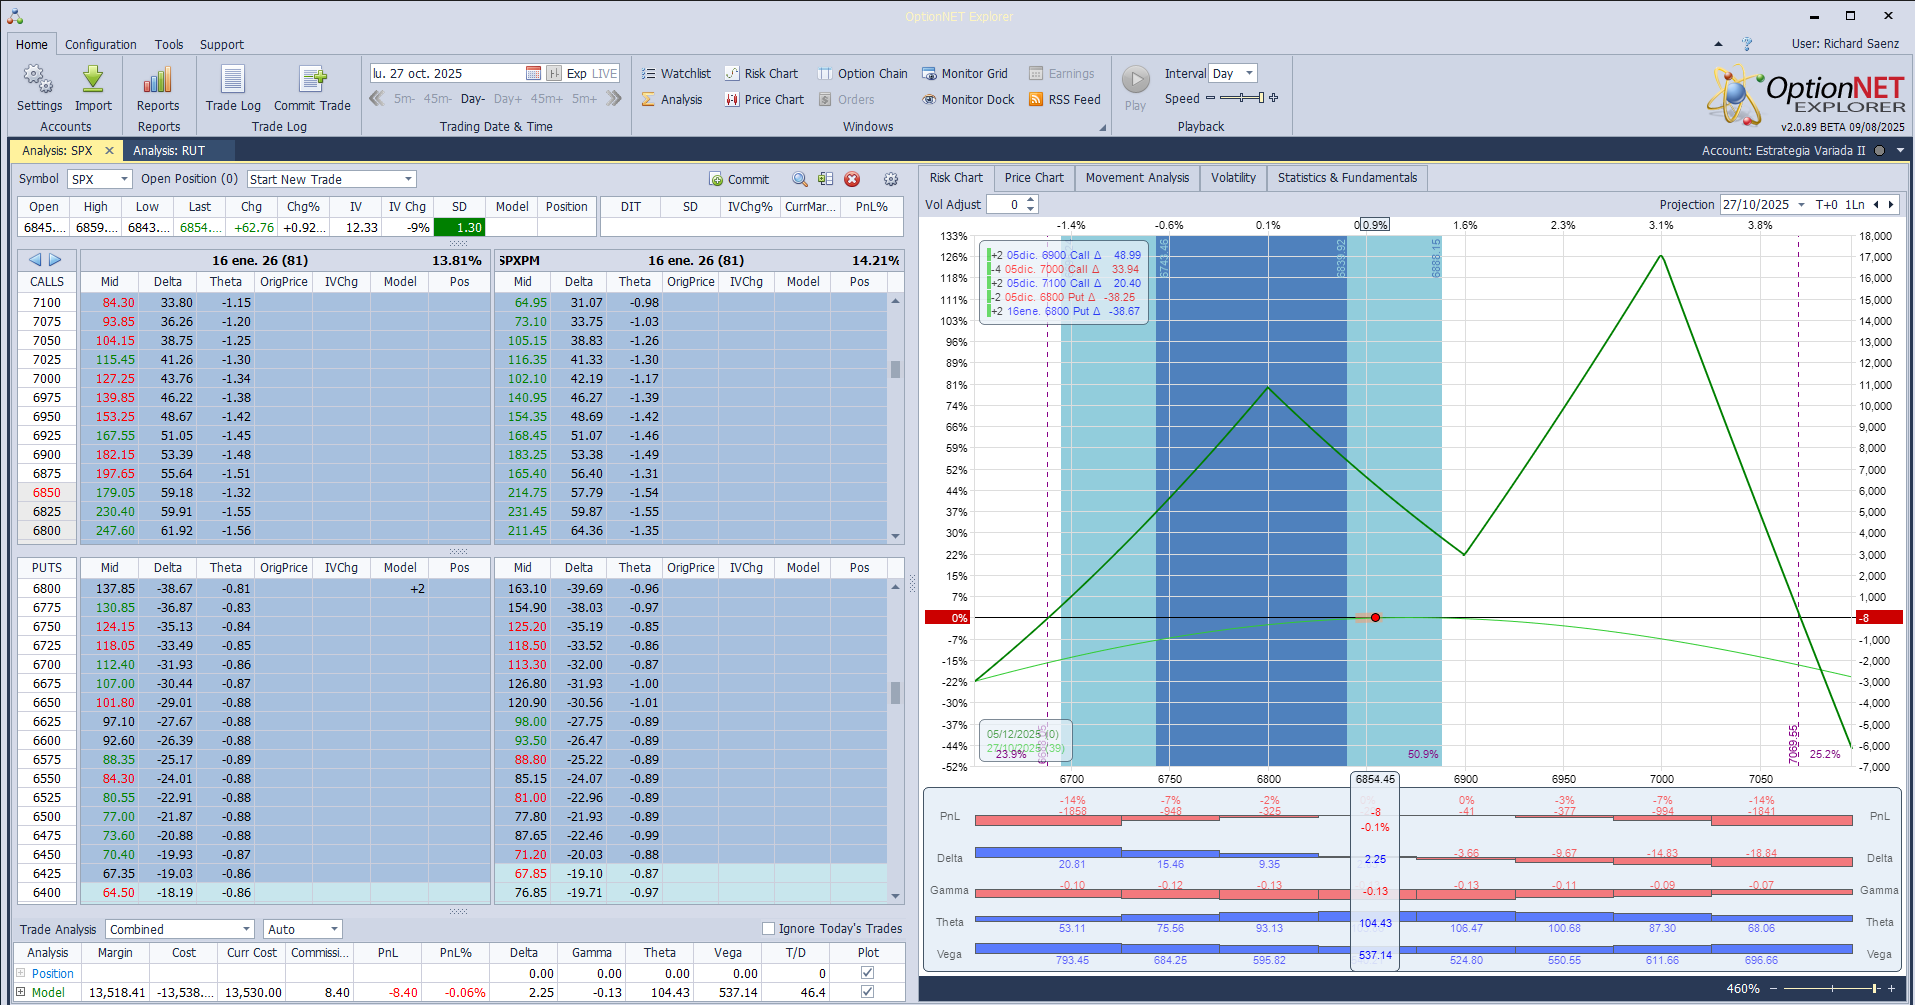This screenshot has width=1915, height=1005.
Task: Adjust the chart zoom slider at 460%
Action: click(1833, 988)
